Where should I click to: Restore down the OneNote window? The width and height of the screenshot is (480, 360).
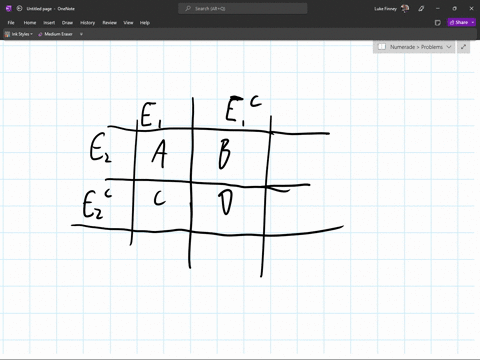[x=454, y=9]
